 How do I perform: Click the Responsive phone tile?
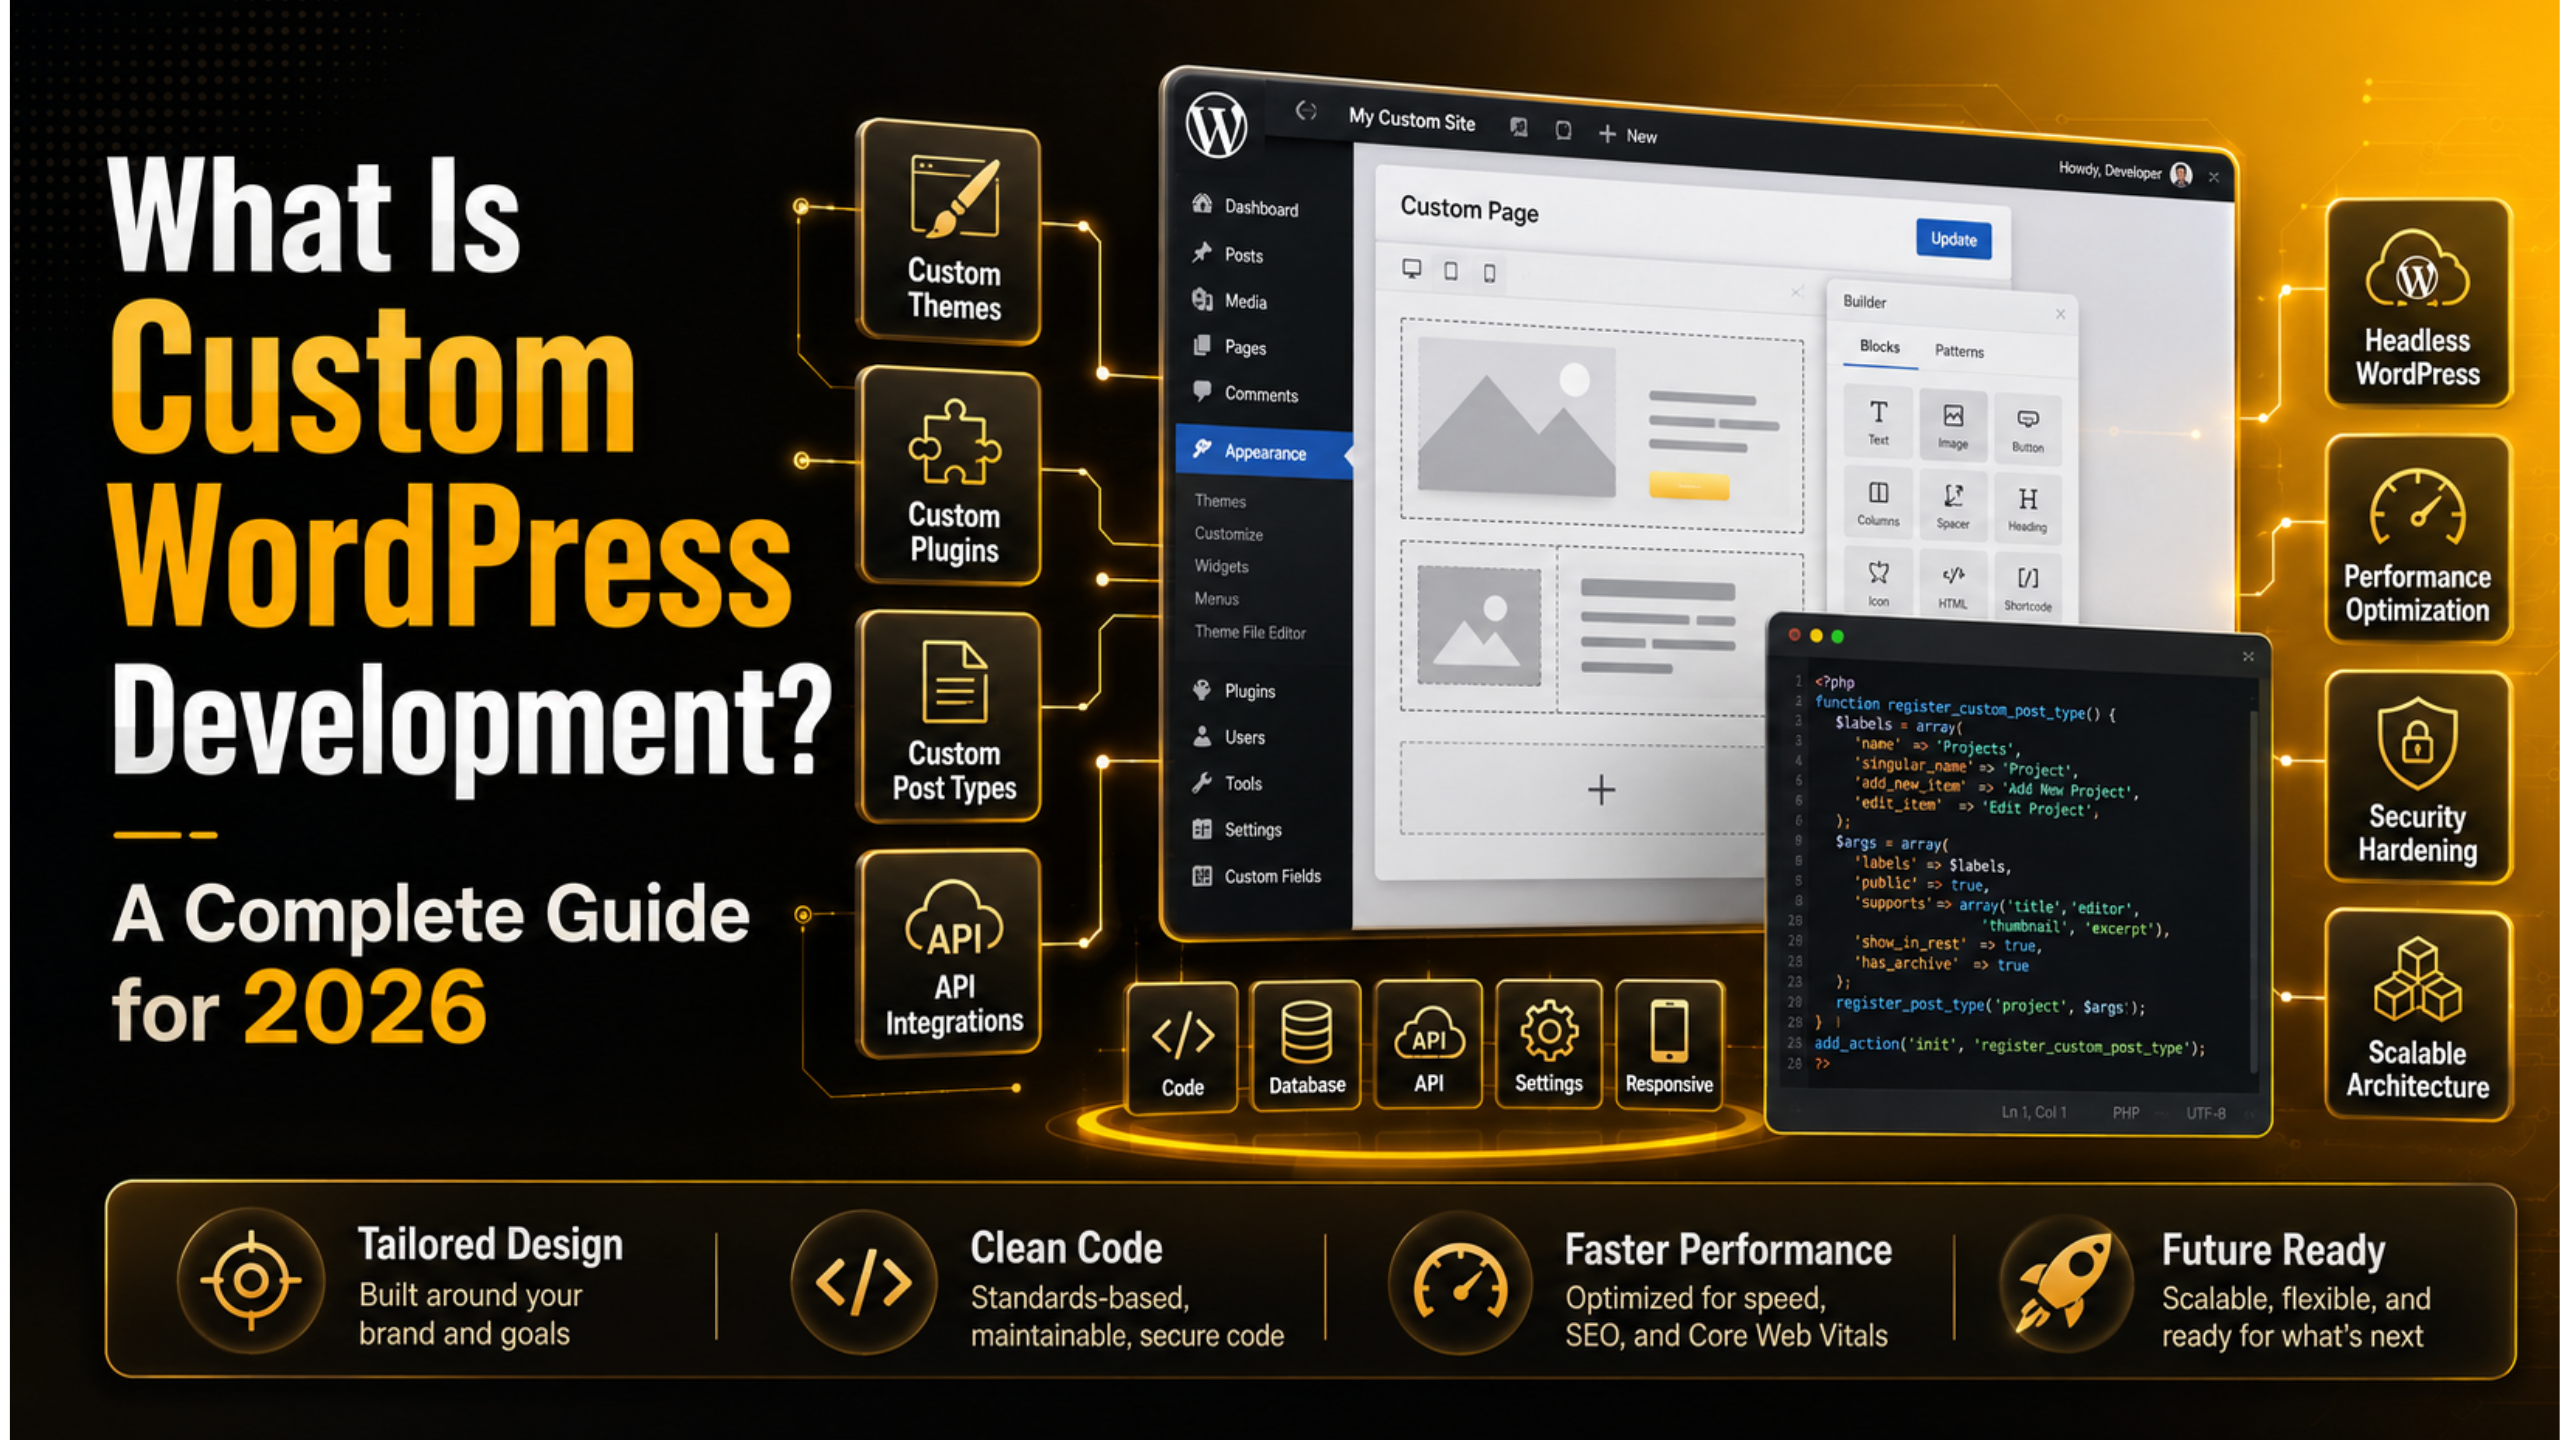point(1669,1045)
